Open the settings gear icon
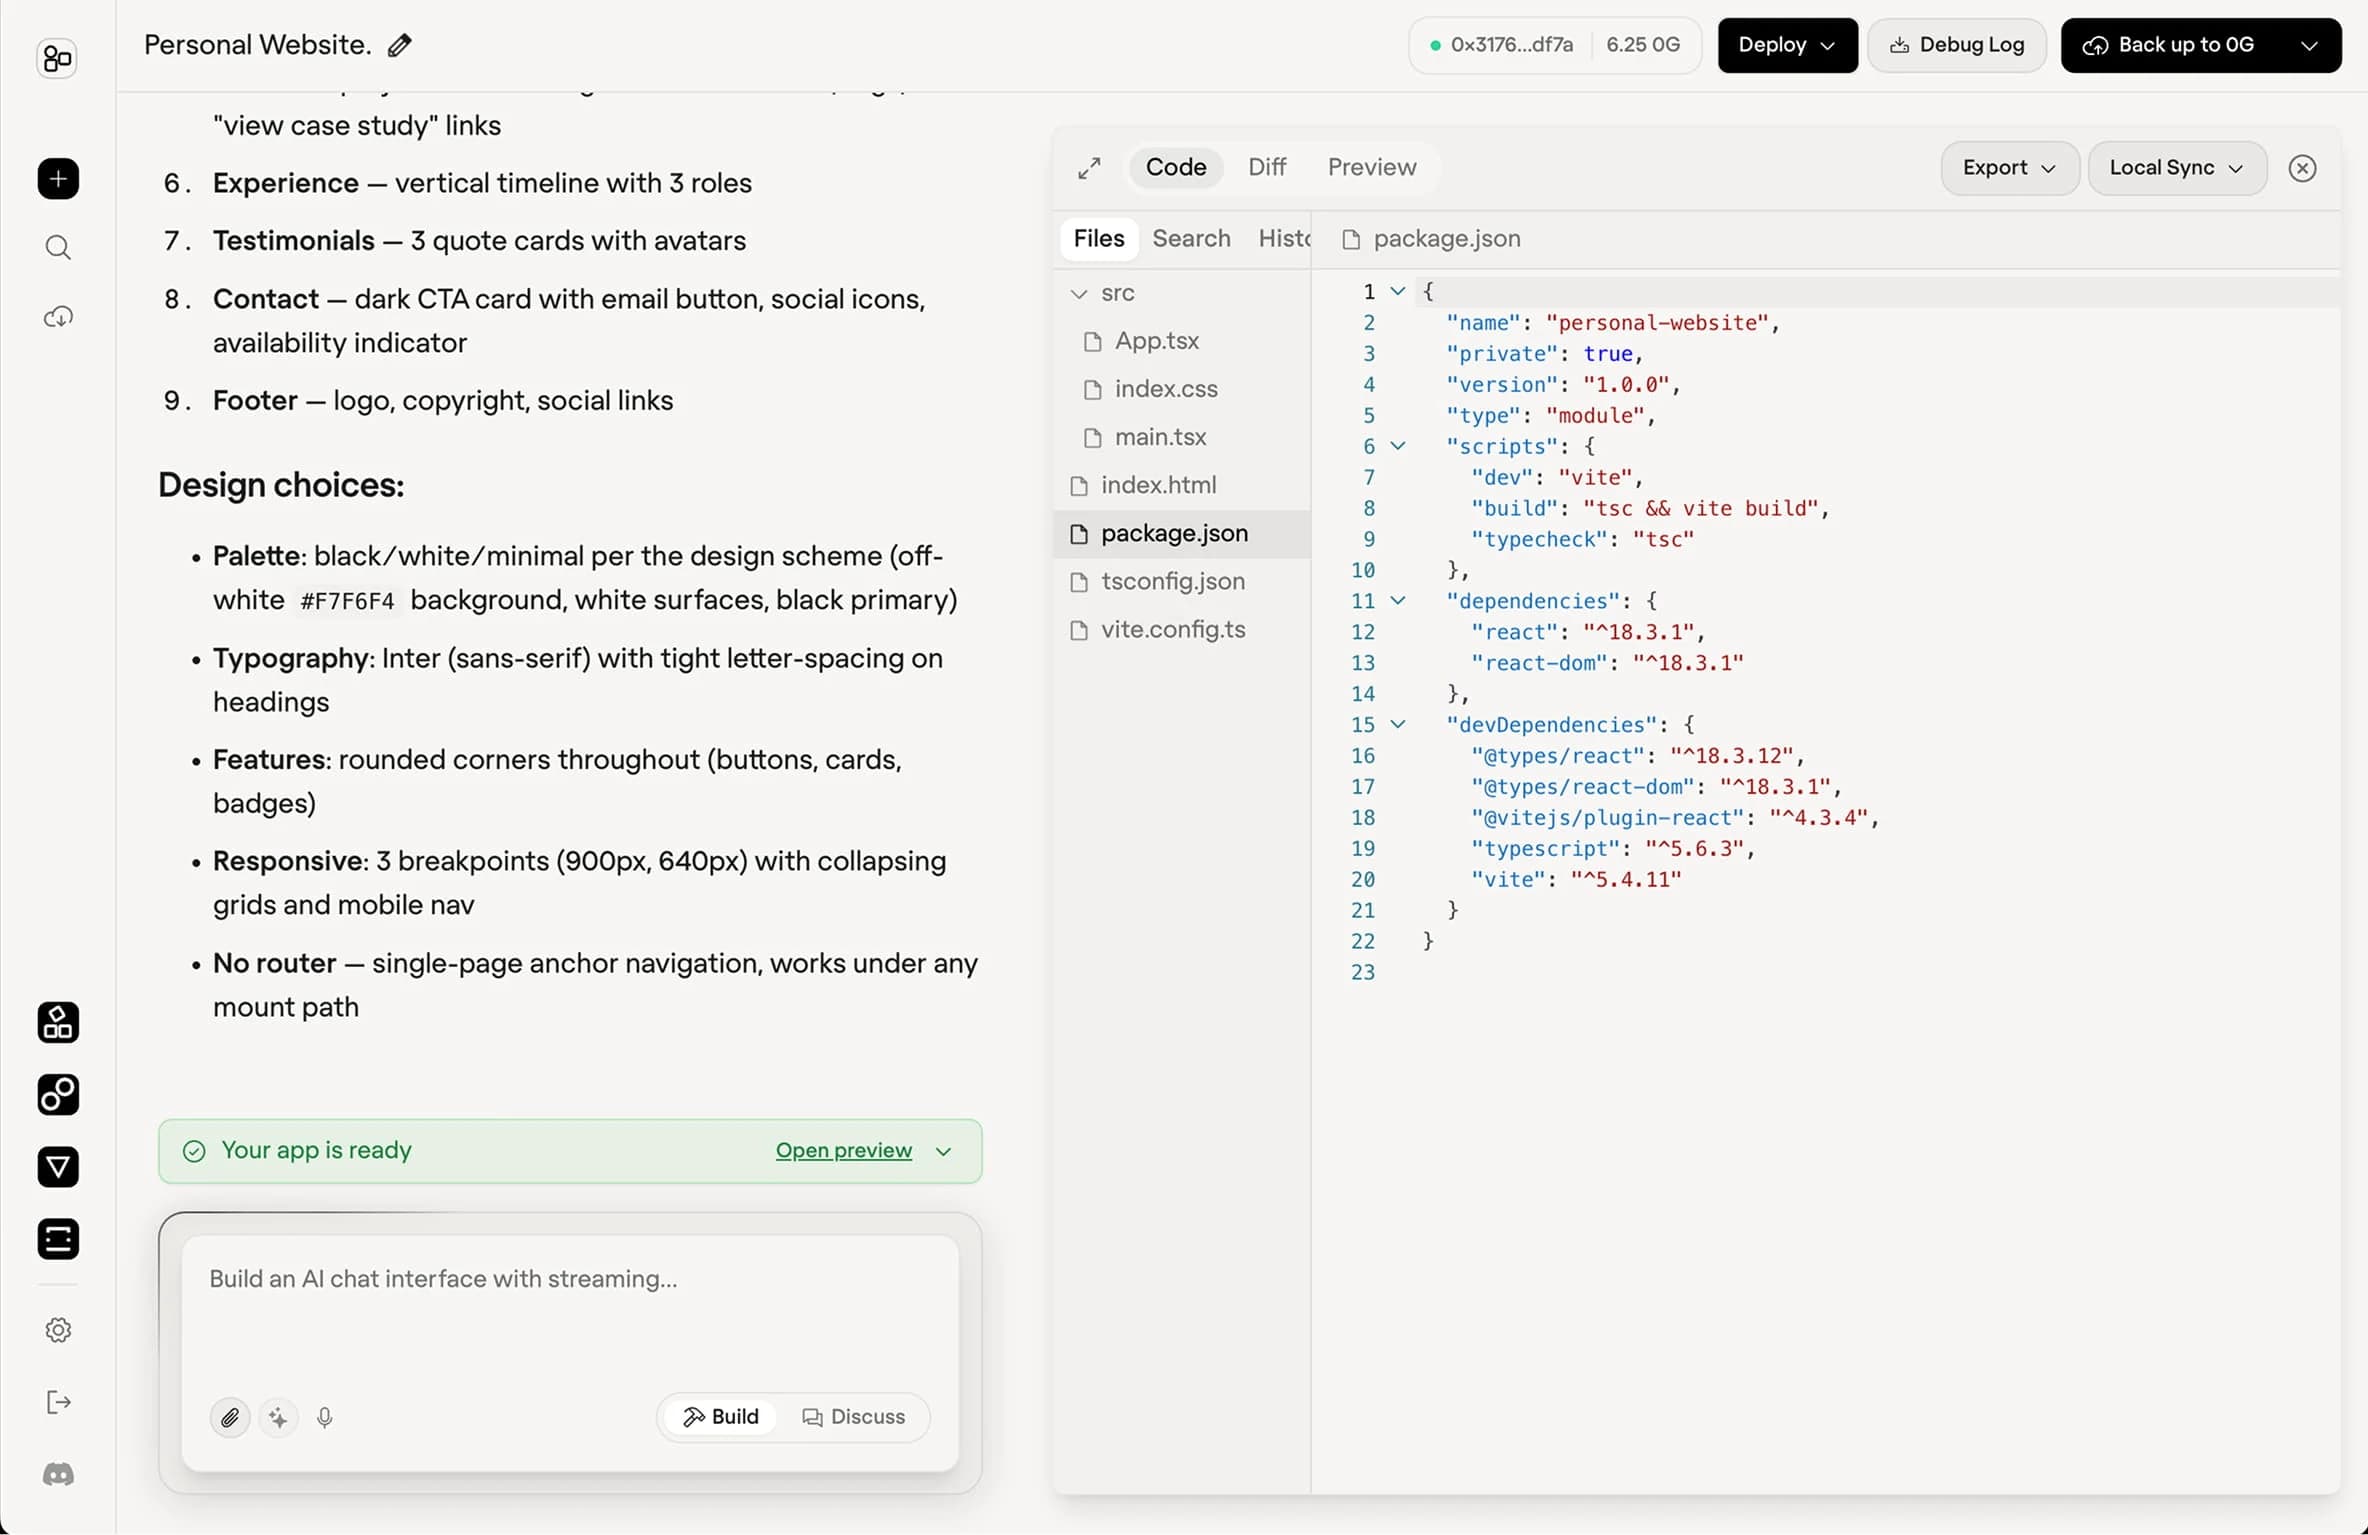The height and width of the screenshot is (1535, 2368). 58,1330
